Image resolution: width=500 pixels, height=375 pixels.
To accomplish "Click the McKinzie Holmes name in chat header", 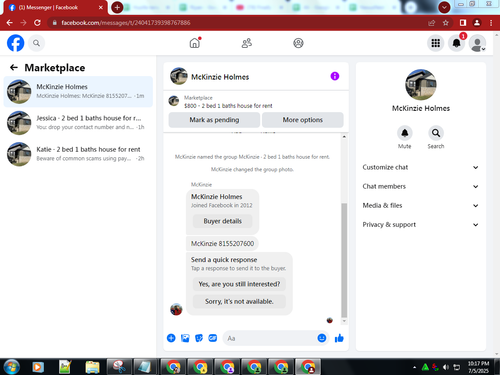I will tap(220, 77).
